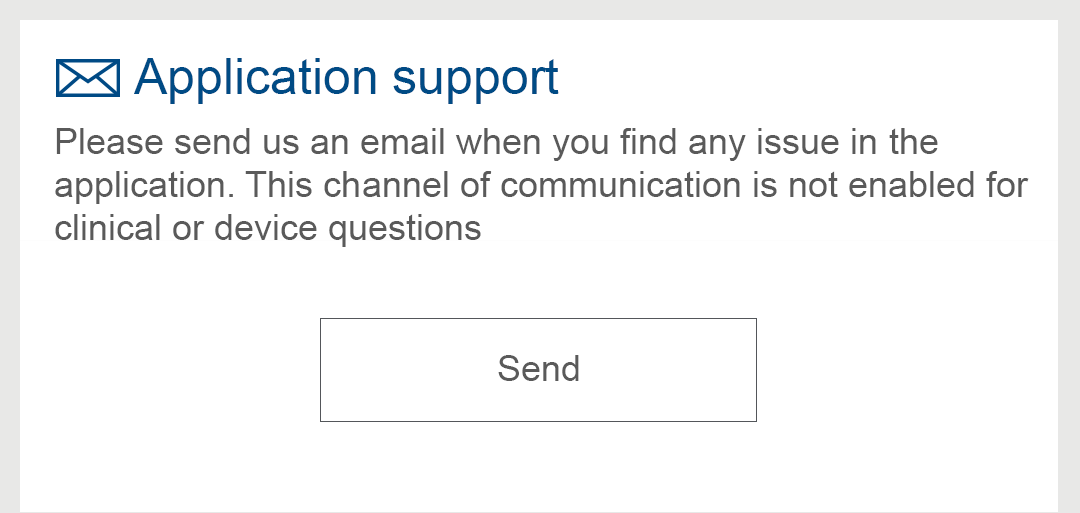Click the word "channel" in the description
This screenshot has width=1080, height=513.
coord(386,185)
